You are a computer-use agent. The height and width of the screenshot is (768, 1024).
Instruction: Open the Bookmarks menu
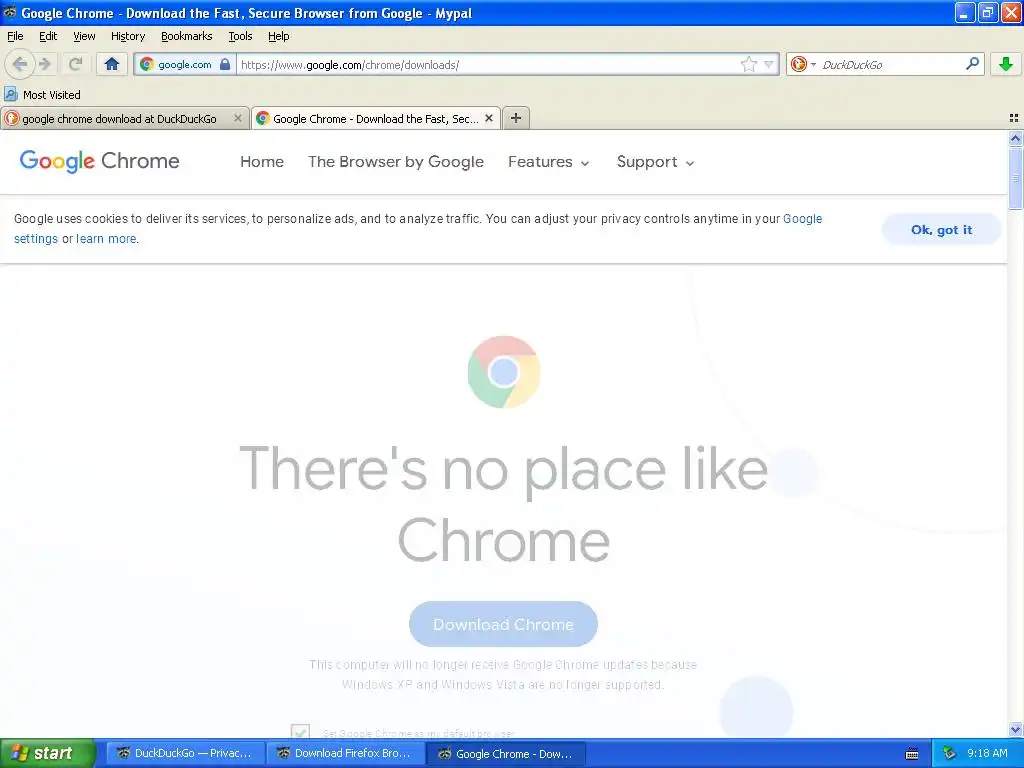click(187, 37)
